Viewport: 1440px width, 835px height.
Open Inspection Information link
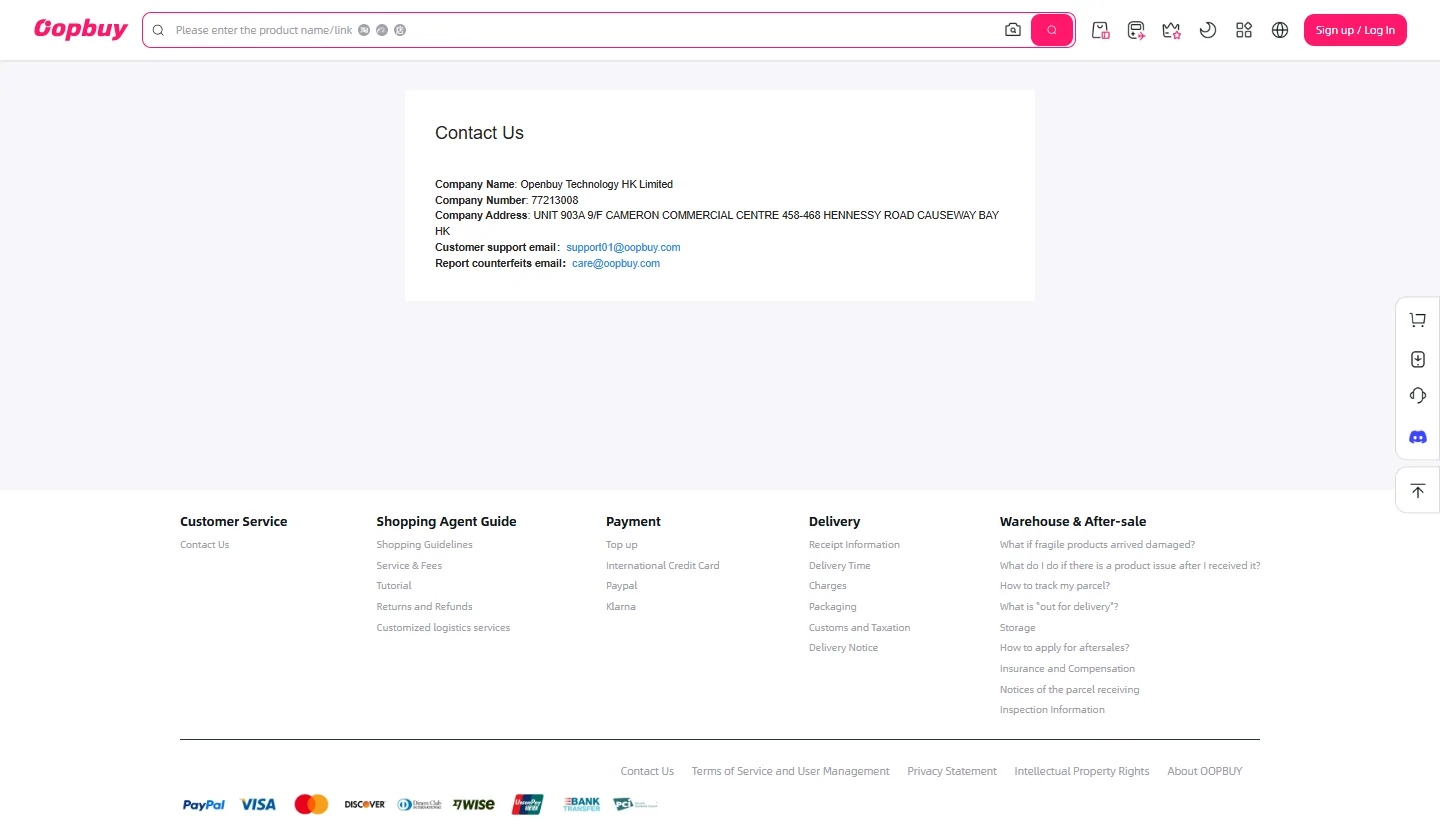coord(1052,710)
